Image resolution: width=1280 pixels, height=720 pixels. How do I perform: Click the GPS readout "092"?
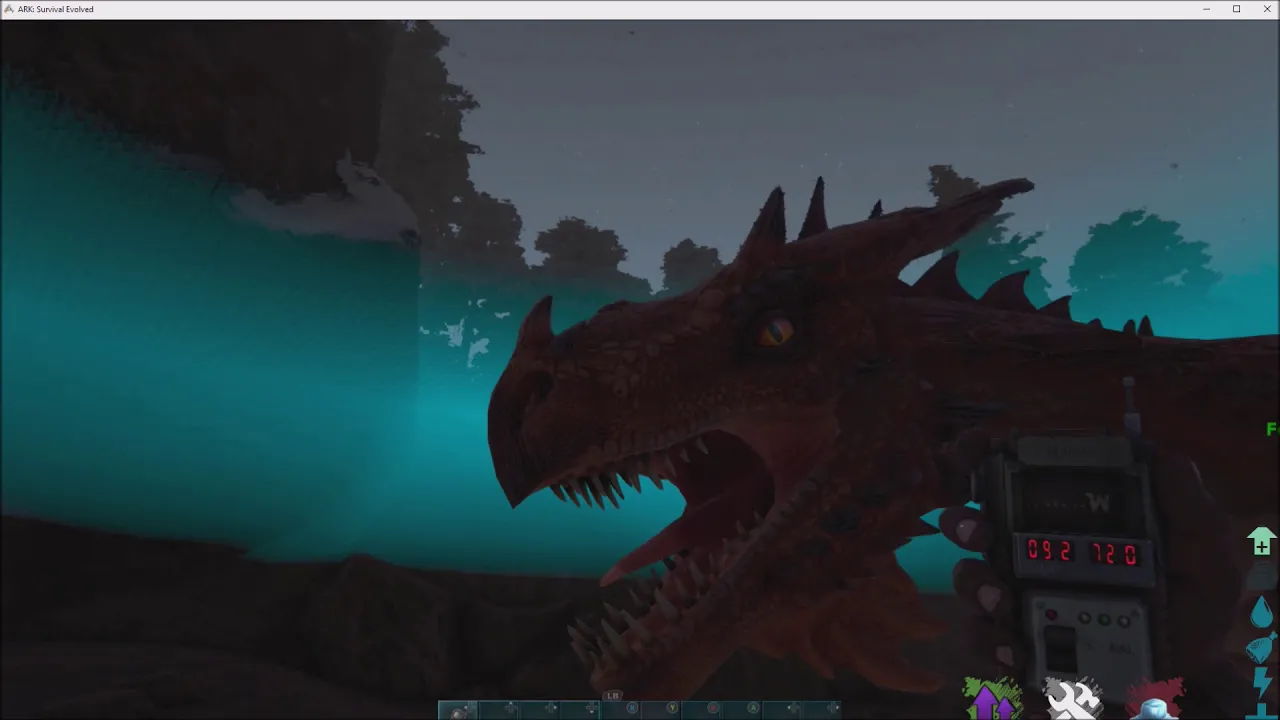pyautogui.click(x=1050, y=550)
